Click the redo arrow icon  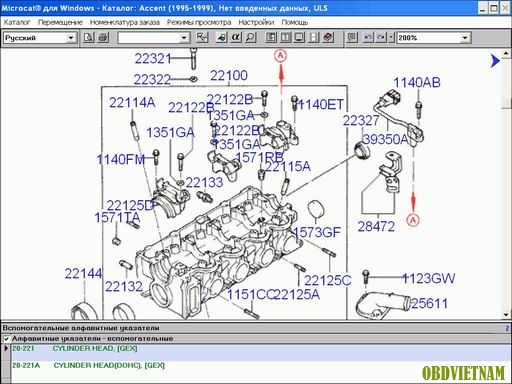(x=381, y=37)
